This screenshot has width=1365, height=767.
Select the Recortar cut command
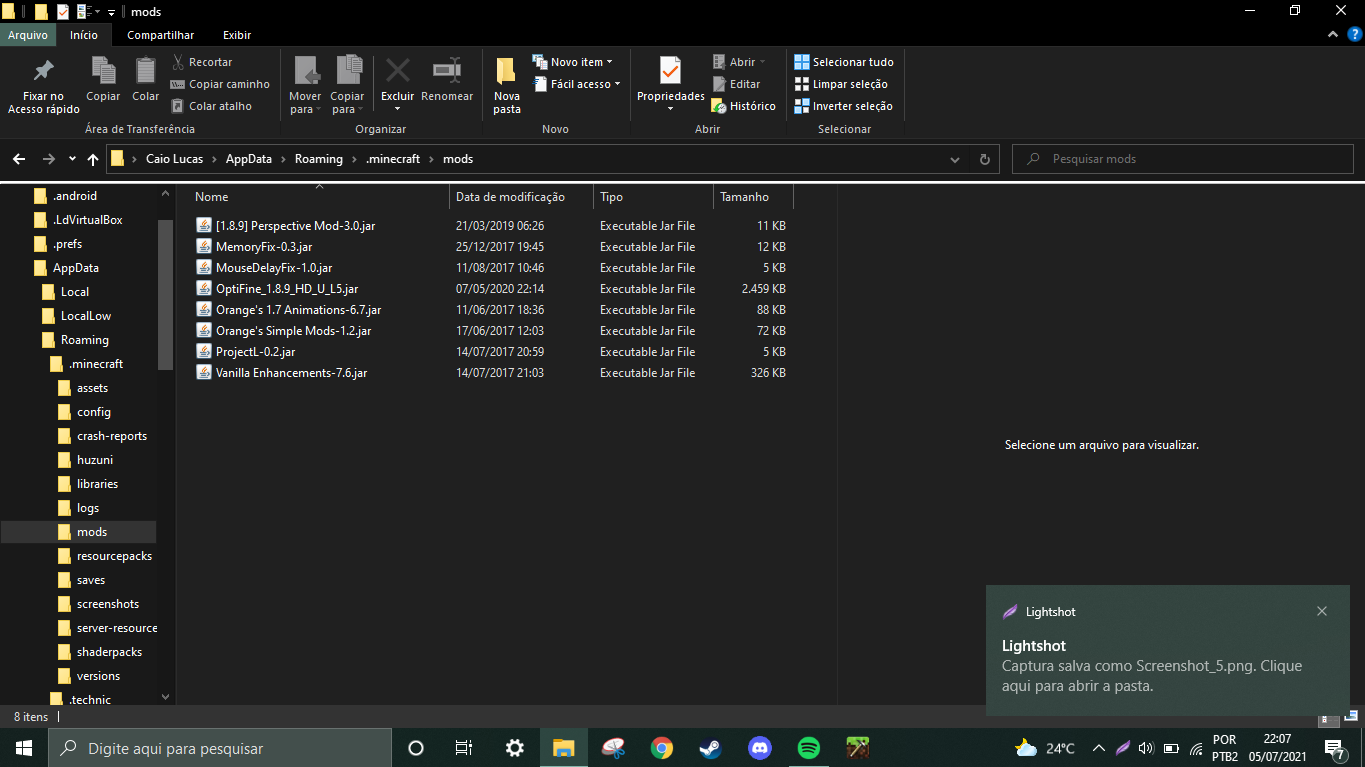coord(202,62)
